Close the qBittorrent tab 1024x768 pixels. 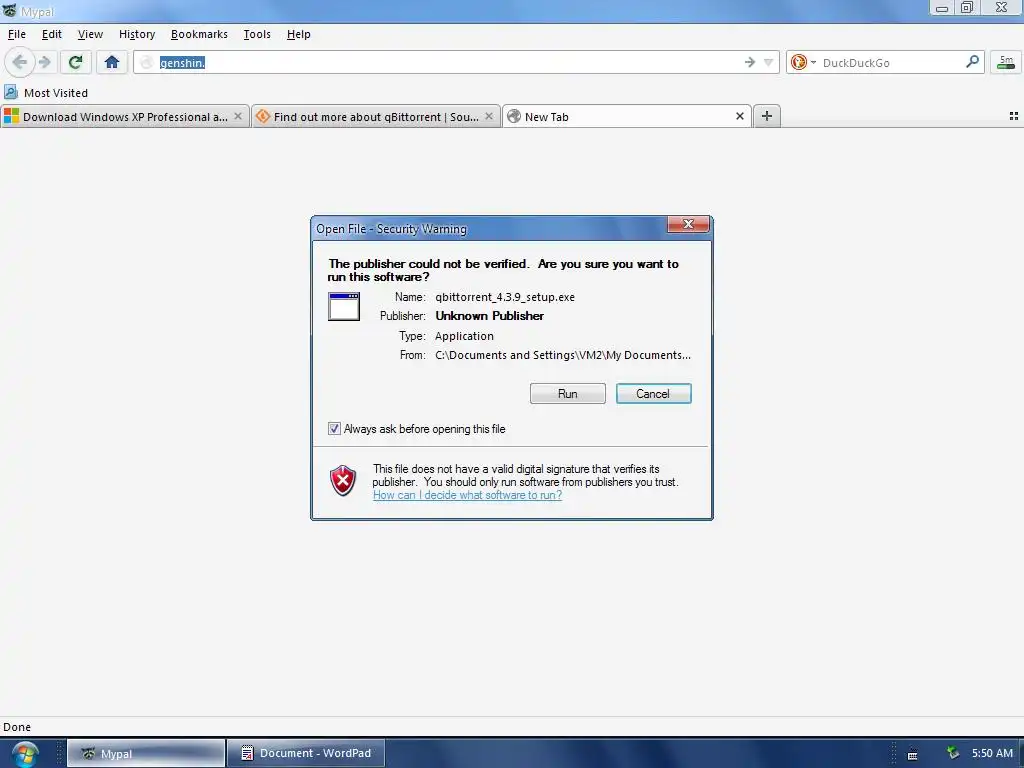[x=488, y=116]
